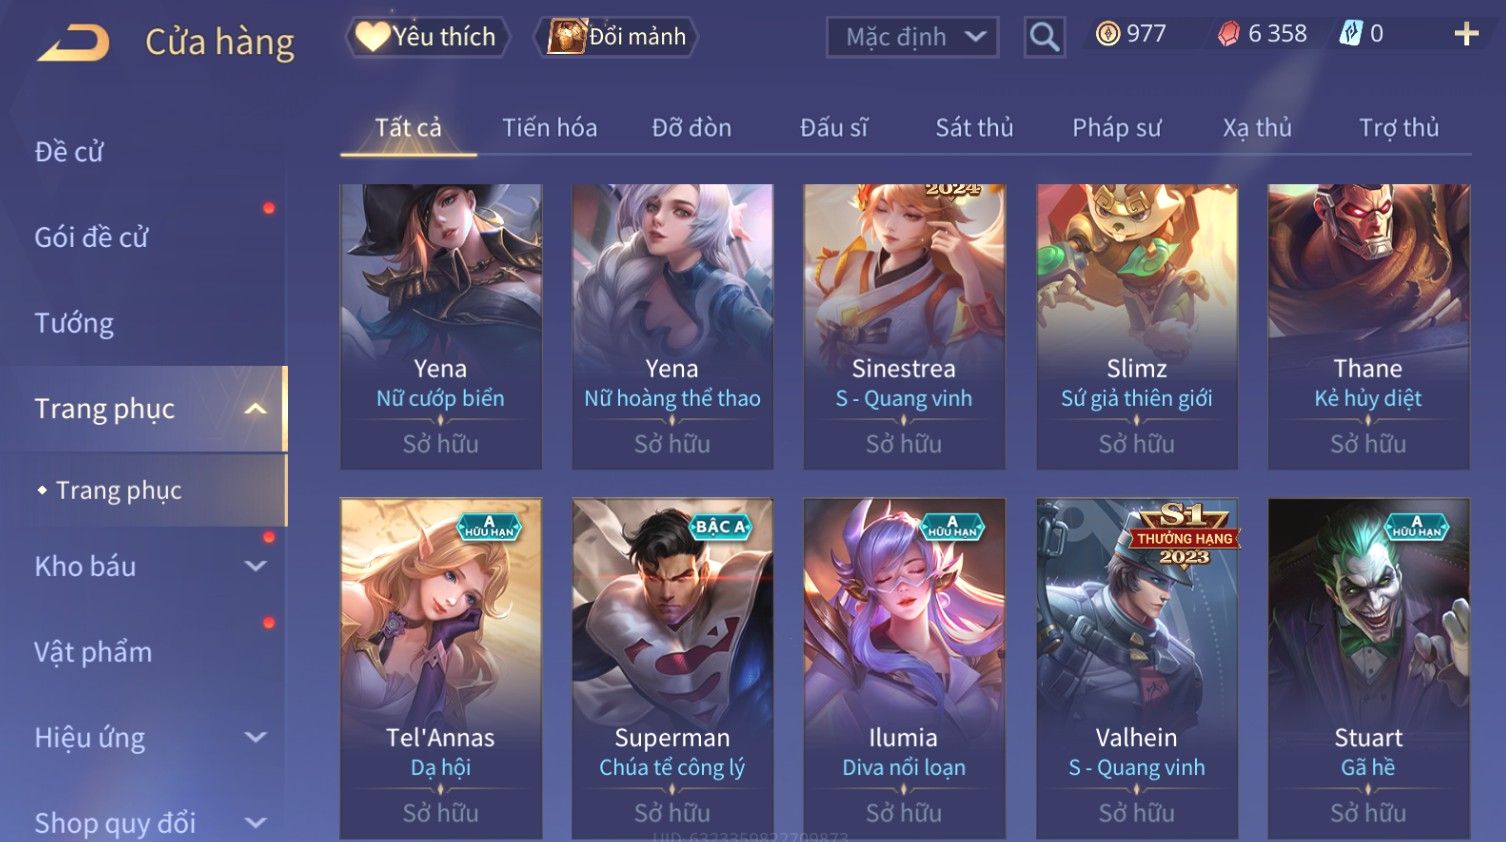
Task: Select Sinestrea S - Quang vinh skin
Action: coord(904,326)
